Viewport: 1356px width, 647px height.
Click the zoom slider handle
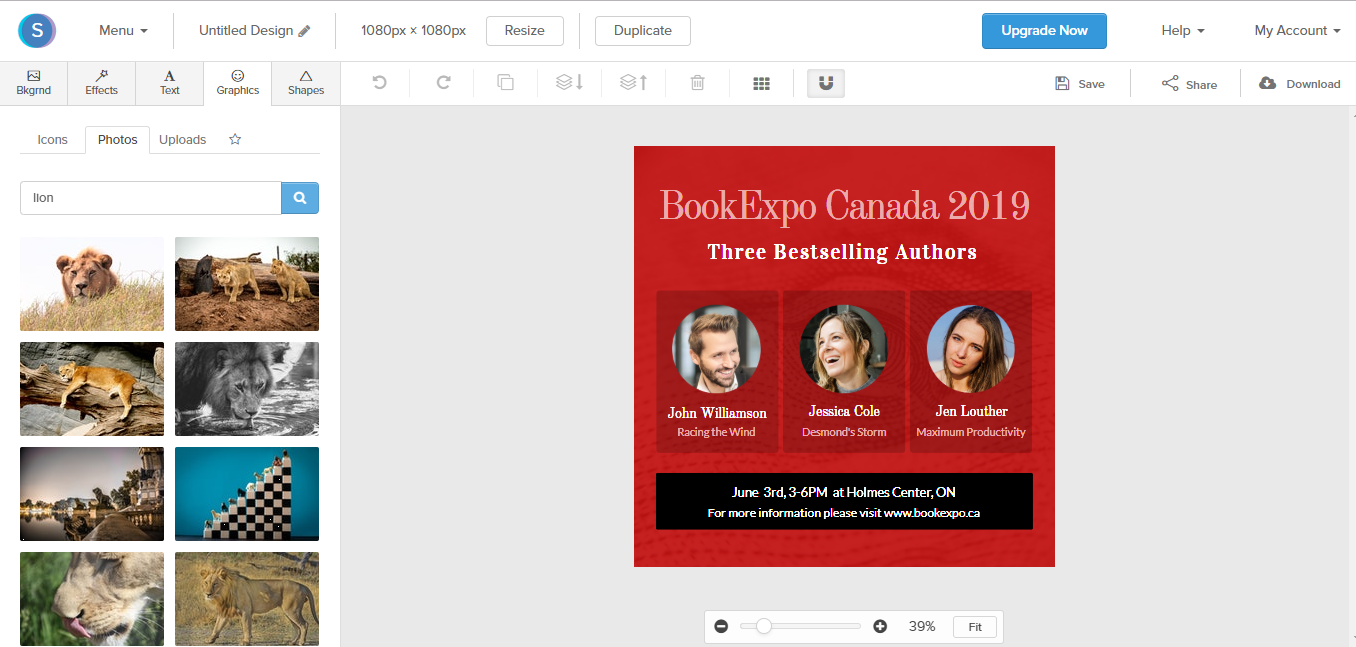[764, 626]
